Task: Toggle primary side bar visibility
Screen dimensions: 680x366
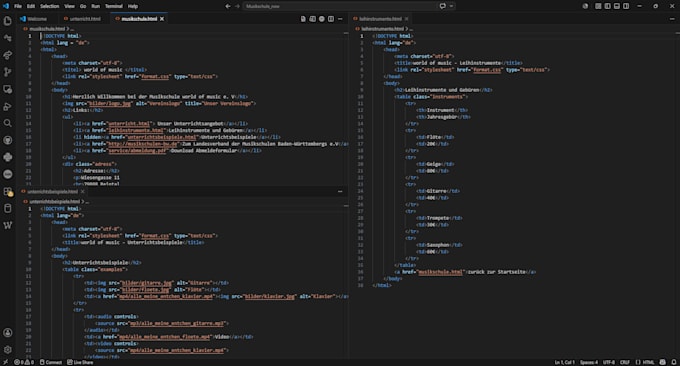Action: [x=608, y=6]
